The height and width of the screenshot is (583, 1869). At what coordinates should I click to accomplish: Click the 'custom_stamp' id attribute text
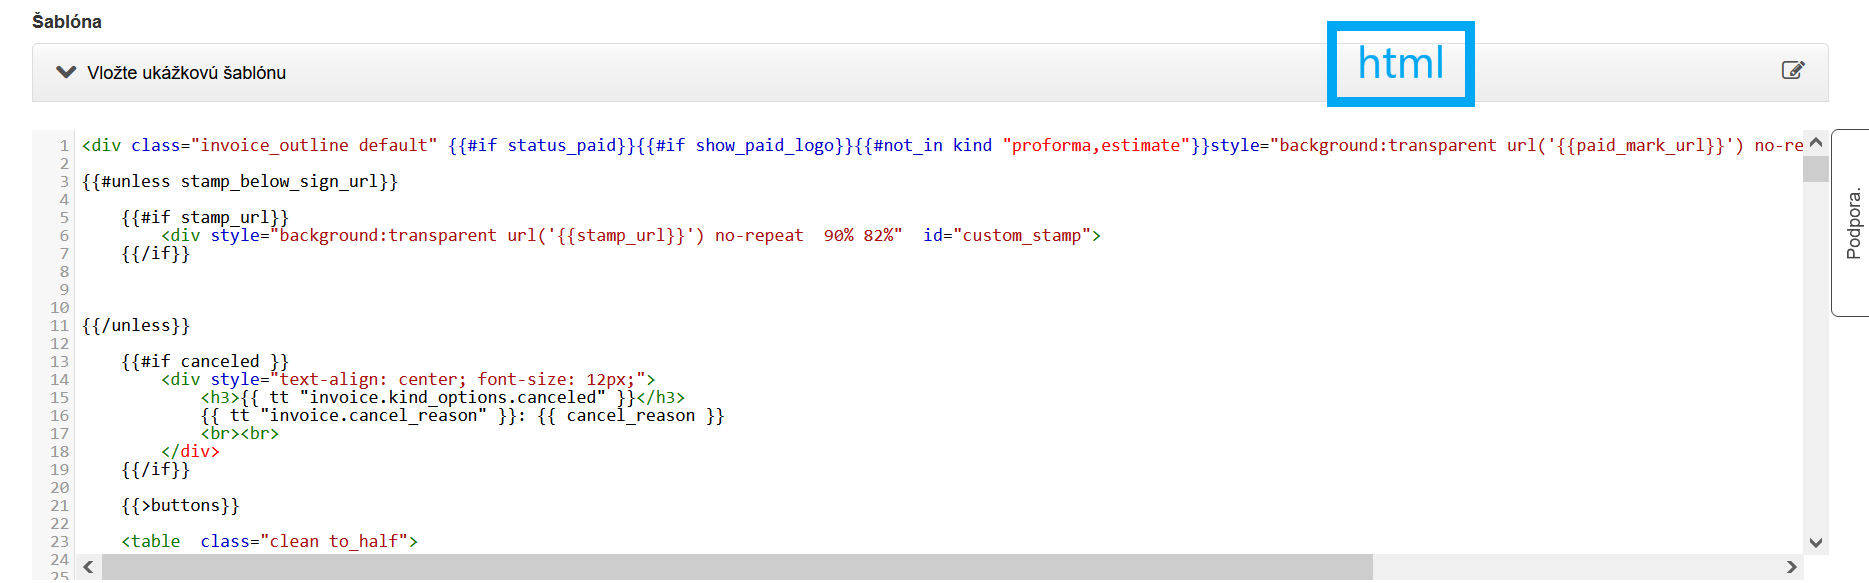coord(1021,236)
